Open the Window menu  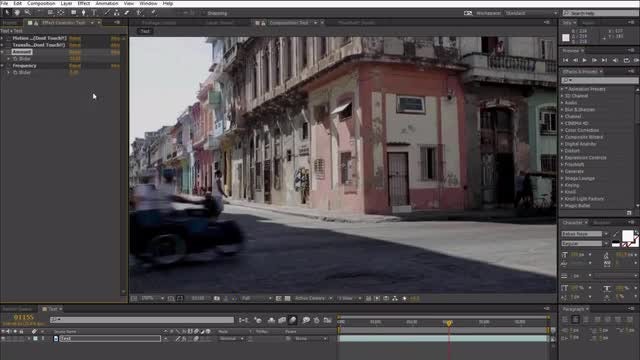click(148, 3)
